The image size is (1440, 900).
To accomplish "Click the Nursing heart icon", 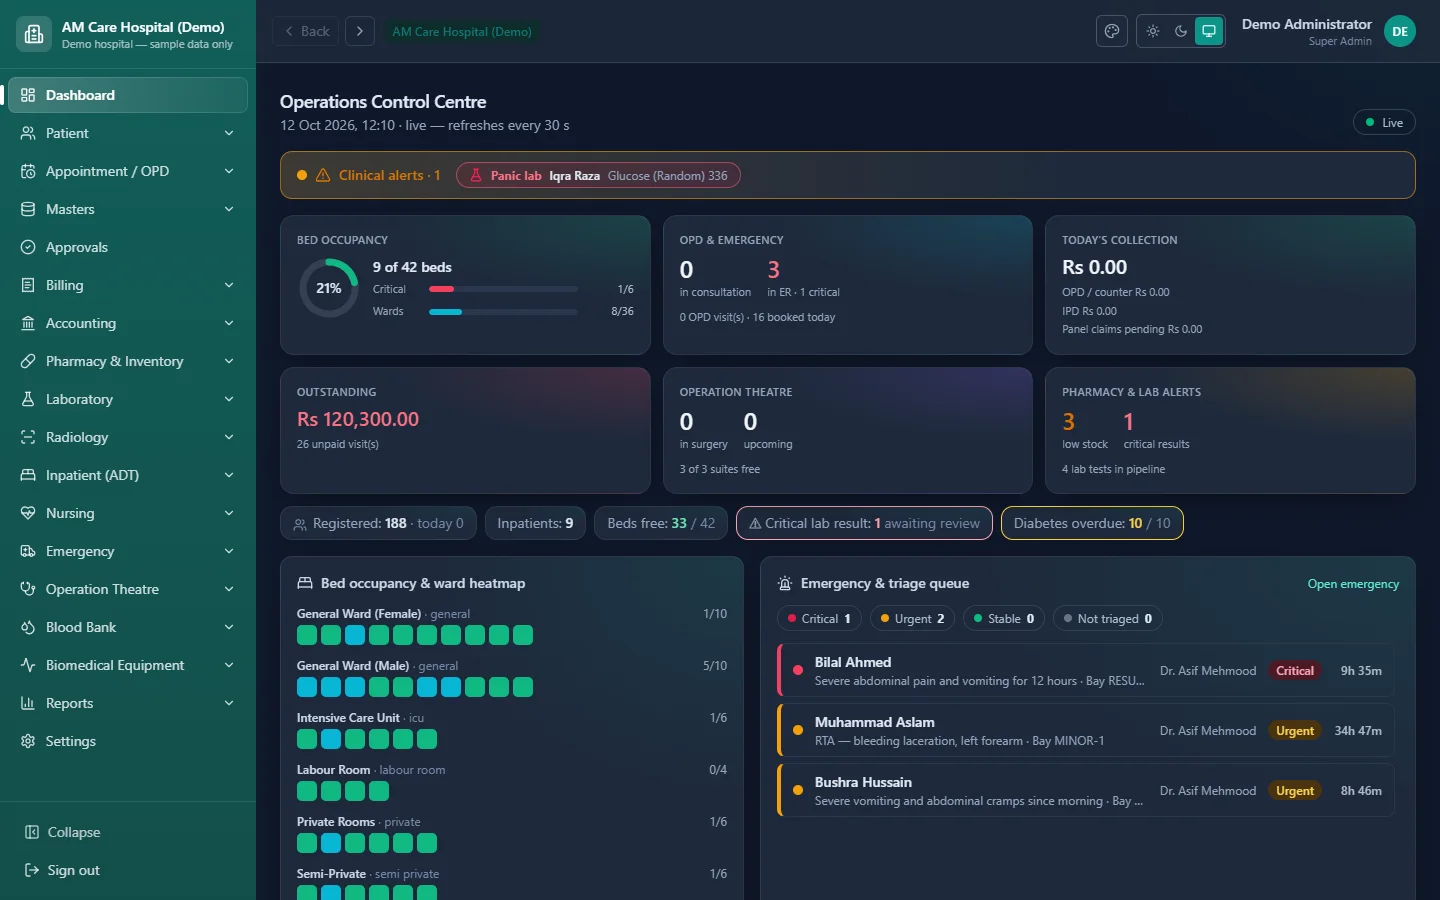I will (x=28, y=513).
